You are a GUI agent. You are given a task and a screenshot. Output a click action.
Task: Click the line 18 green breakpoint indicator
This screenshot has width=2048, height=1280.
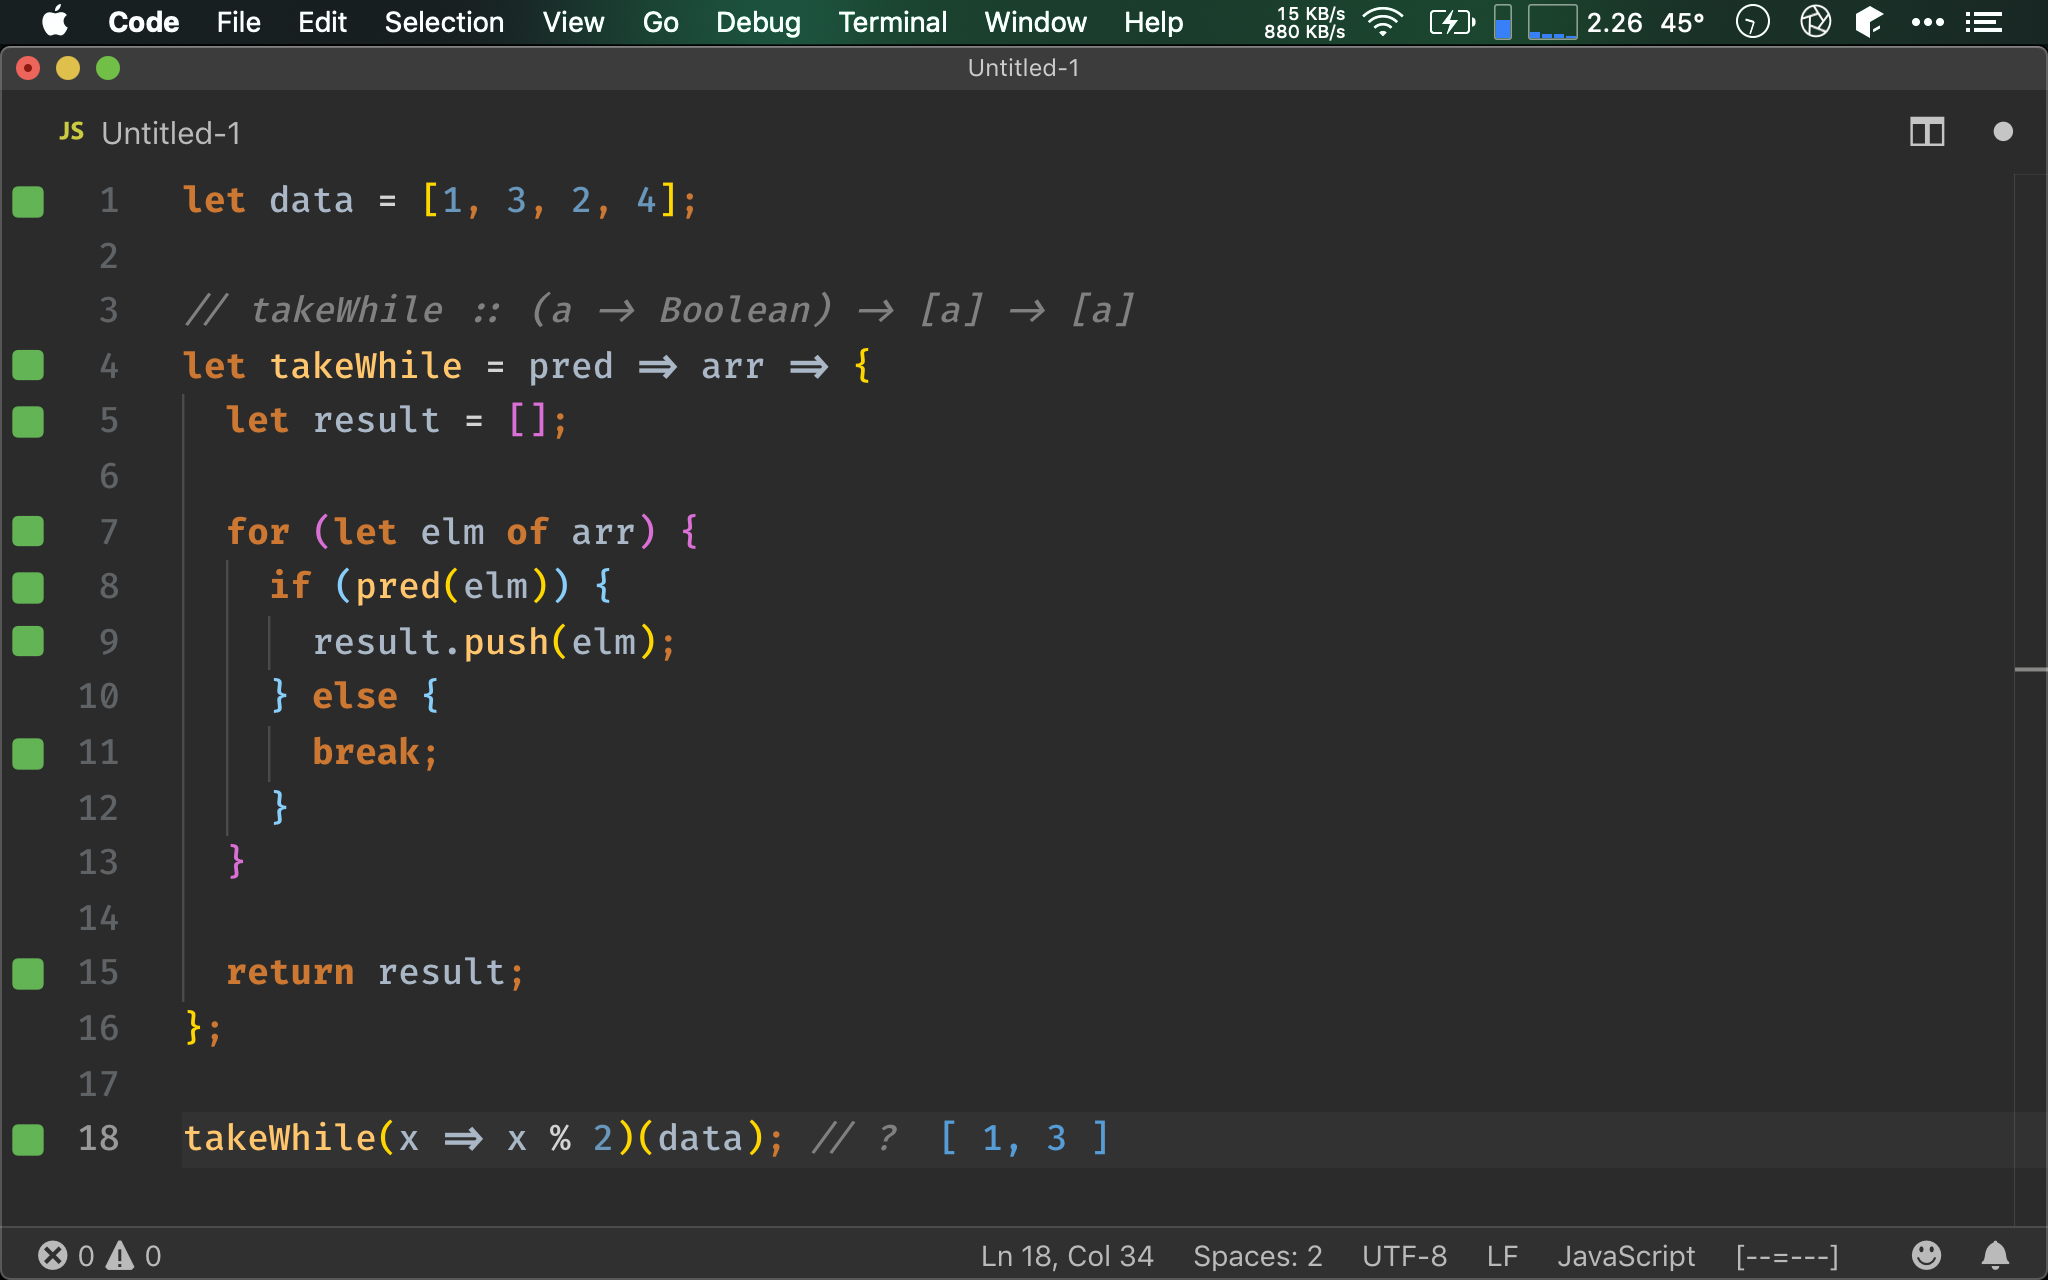[28, 1135]
